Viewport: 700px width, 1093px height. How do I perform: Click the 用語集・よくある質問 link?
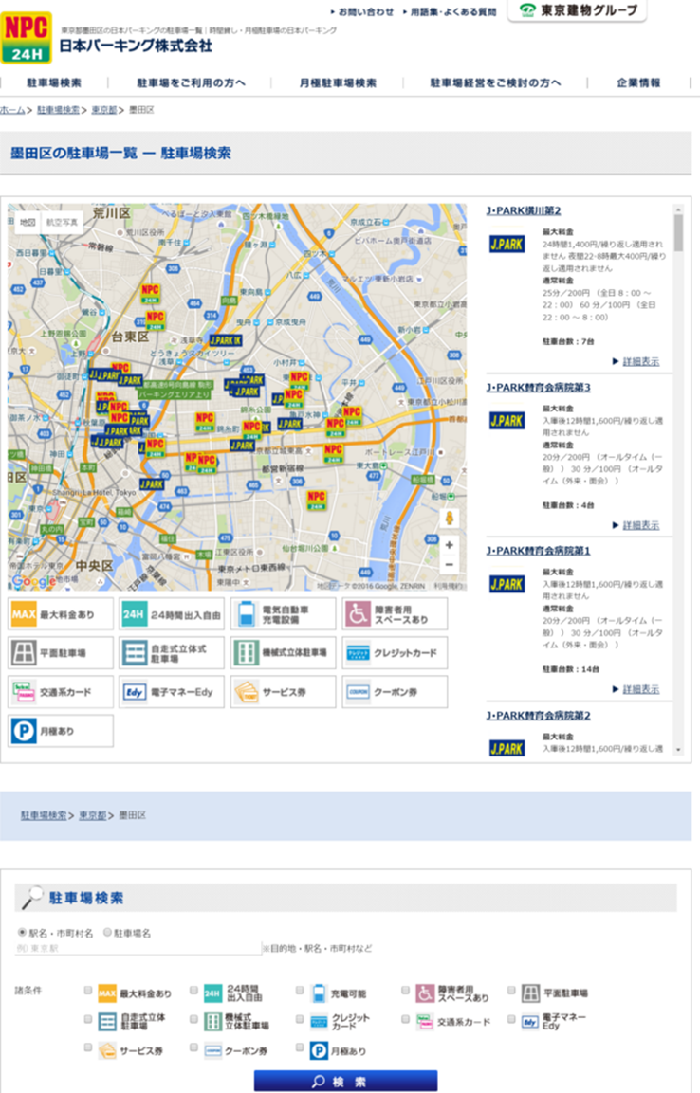454,12
